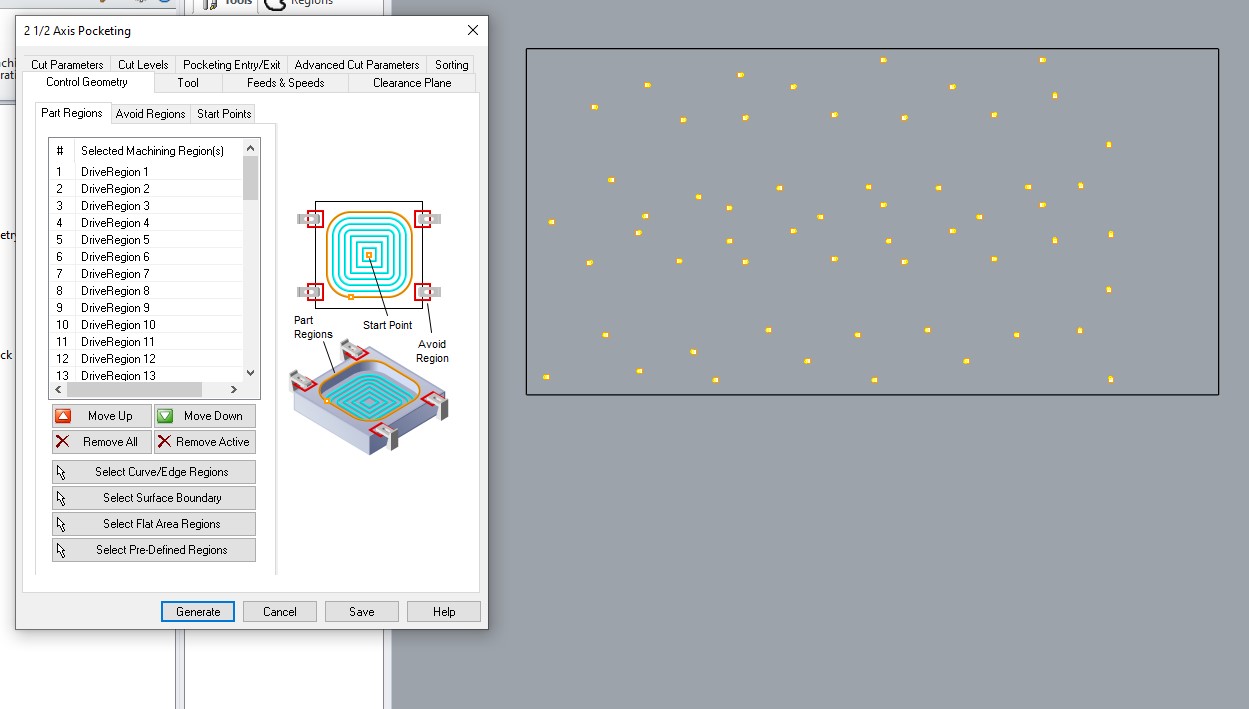Click the green Move Down arrow icon
This screenshot has width=1249, height=709.
tap(165, 416)
